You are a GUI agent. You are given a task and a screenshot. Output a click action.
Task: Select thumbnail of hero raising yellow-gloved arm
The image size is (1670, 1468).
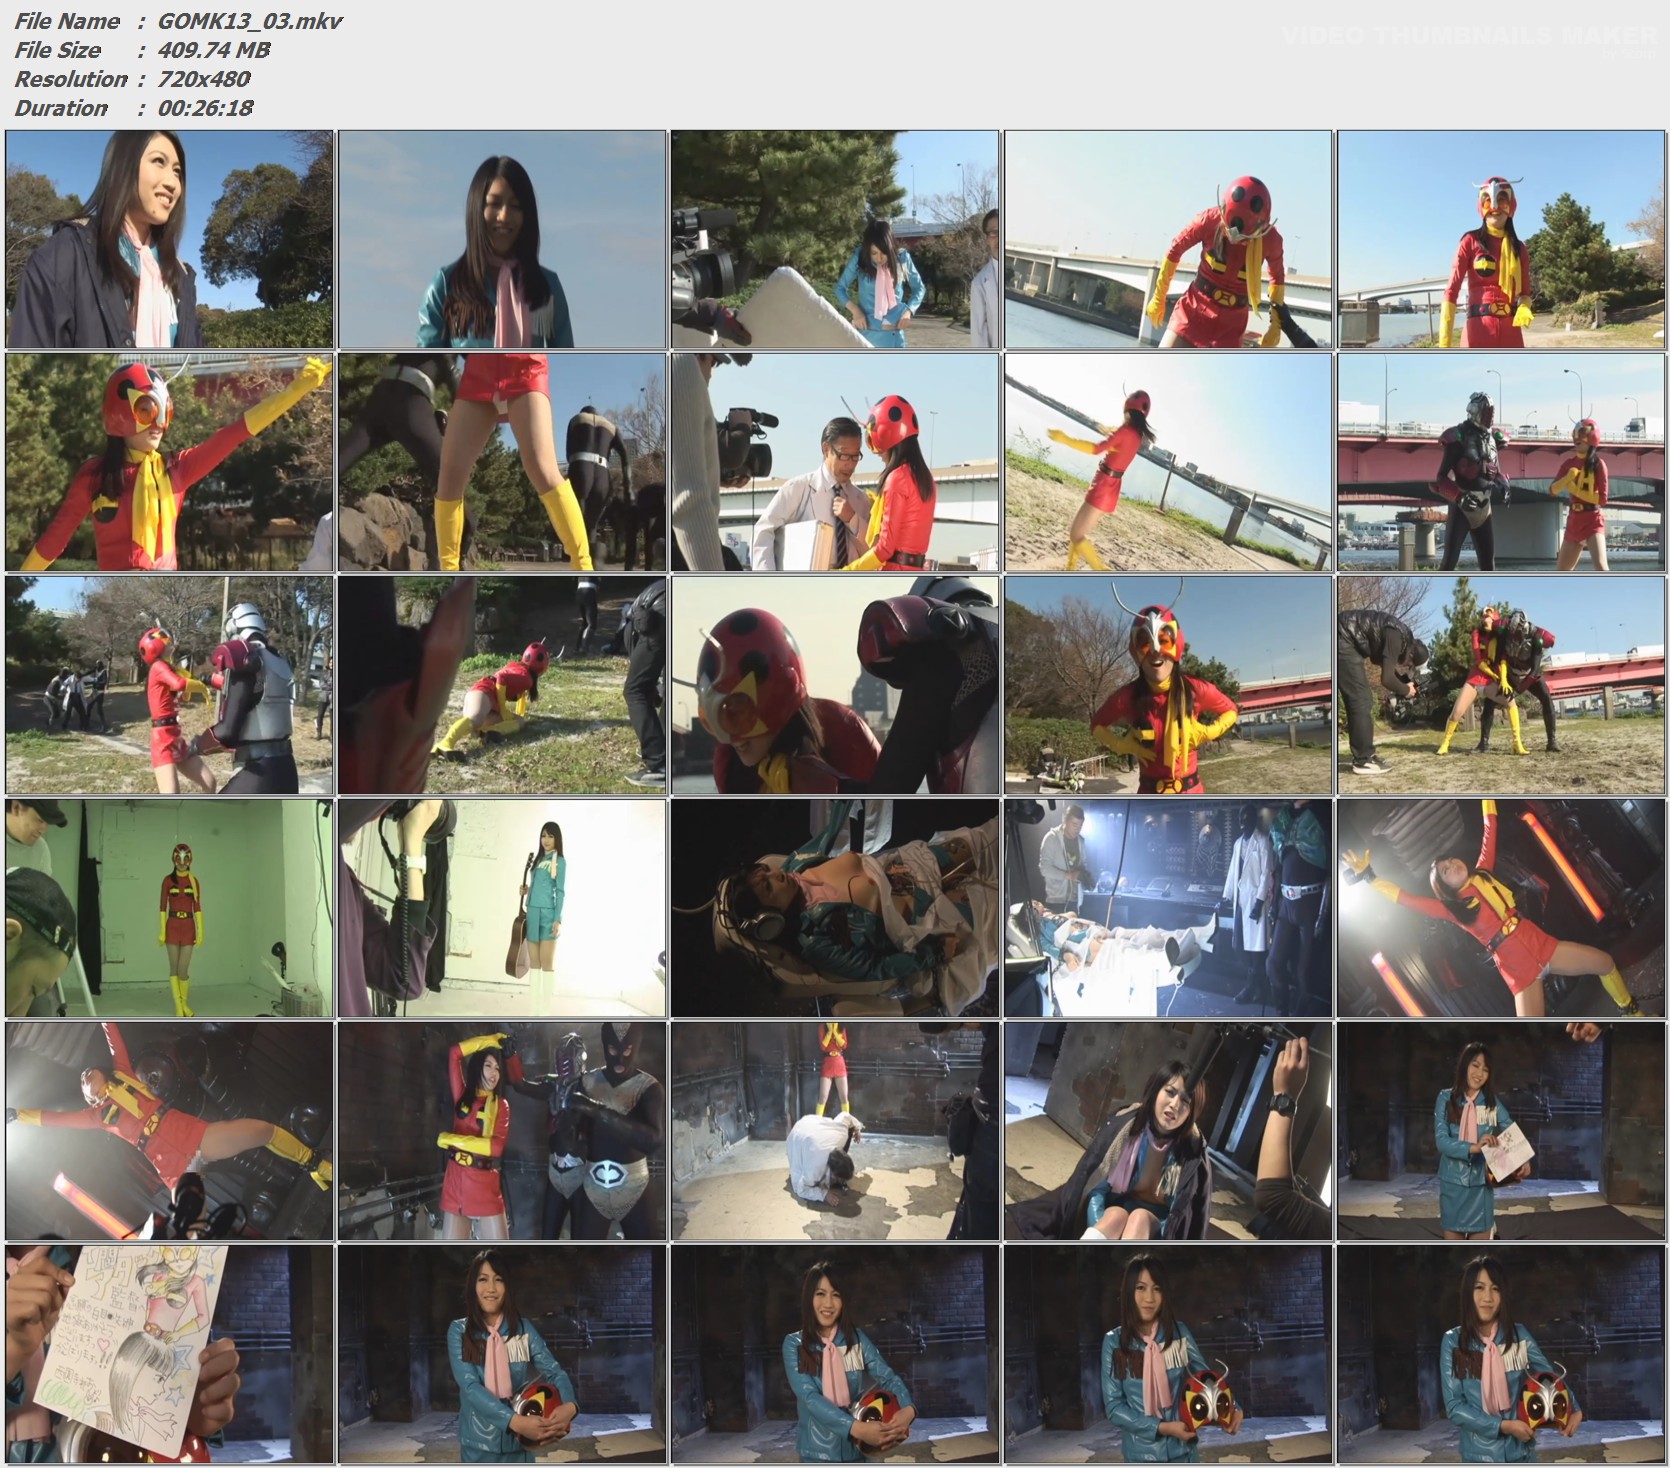point(169,462)
